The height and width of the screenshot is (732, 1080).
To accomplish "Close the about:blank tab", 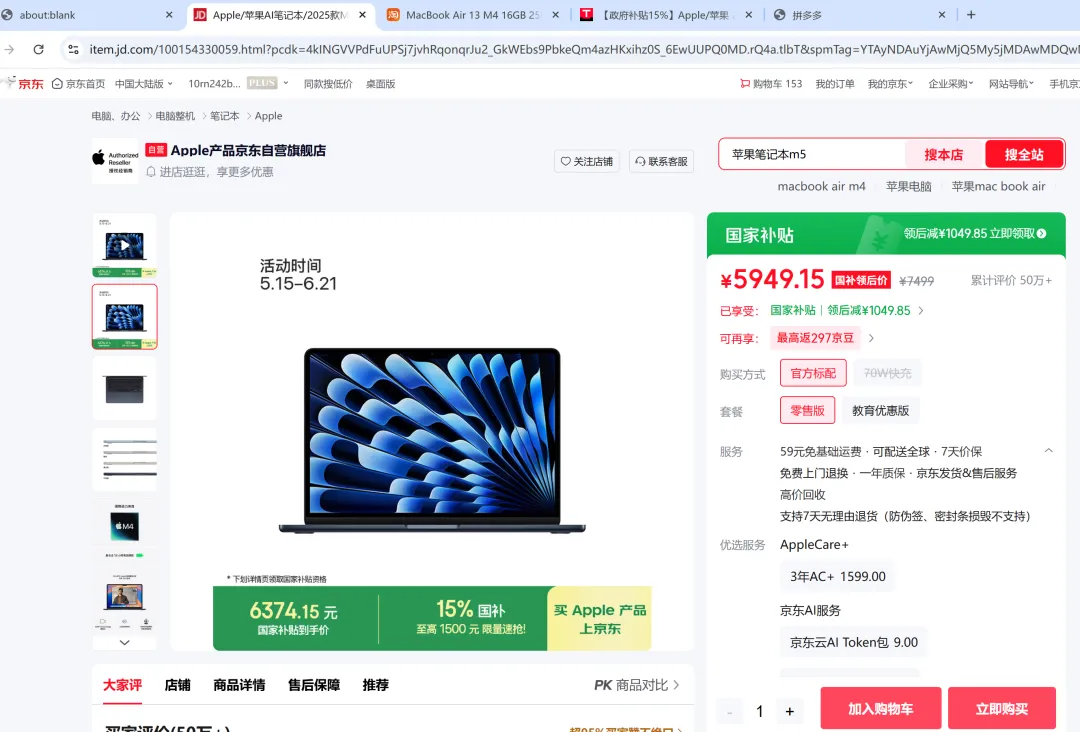I will click(x=169, y=14).
